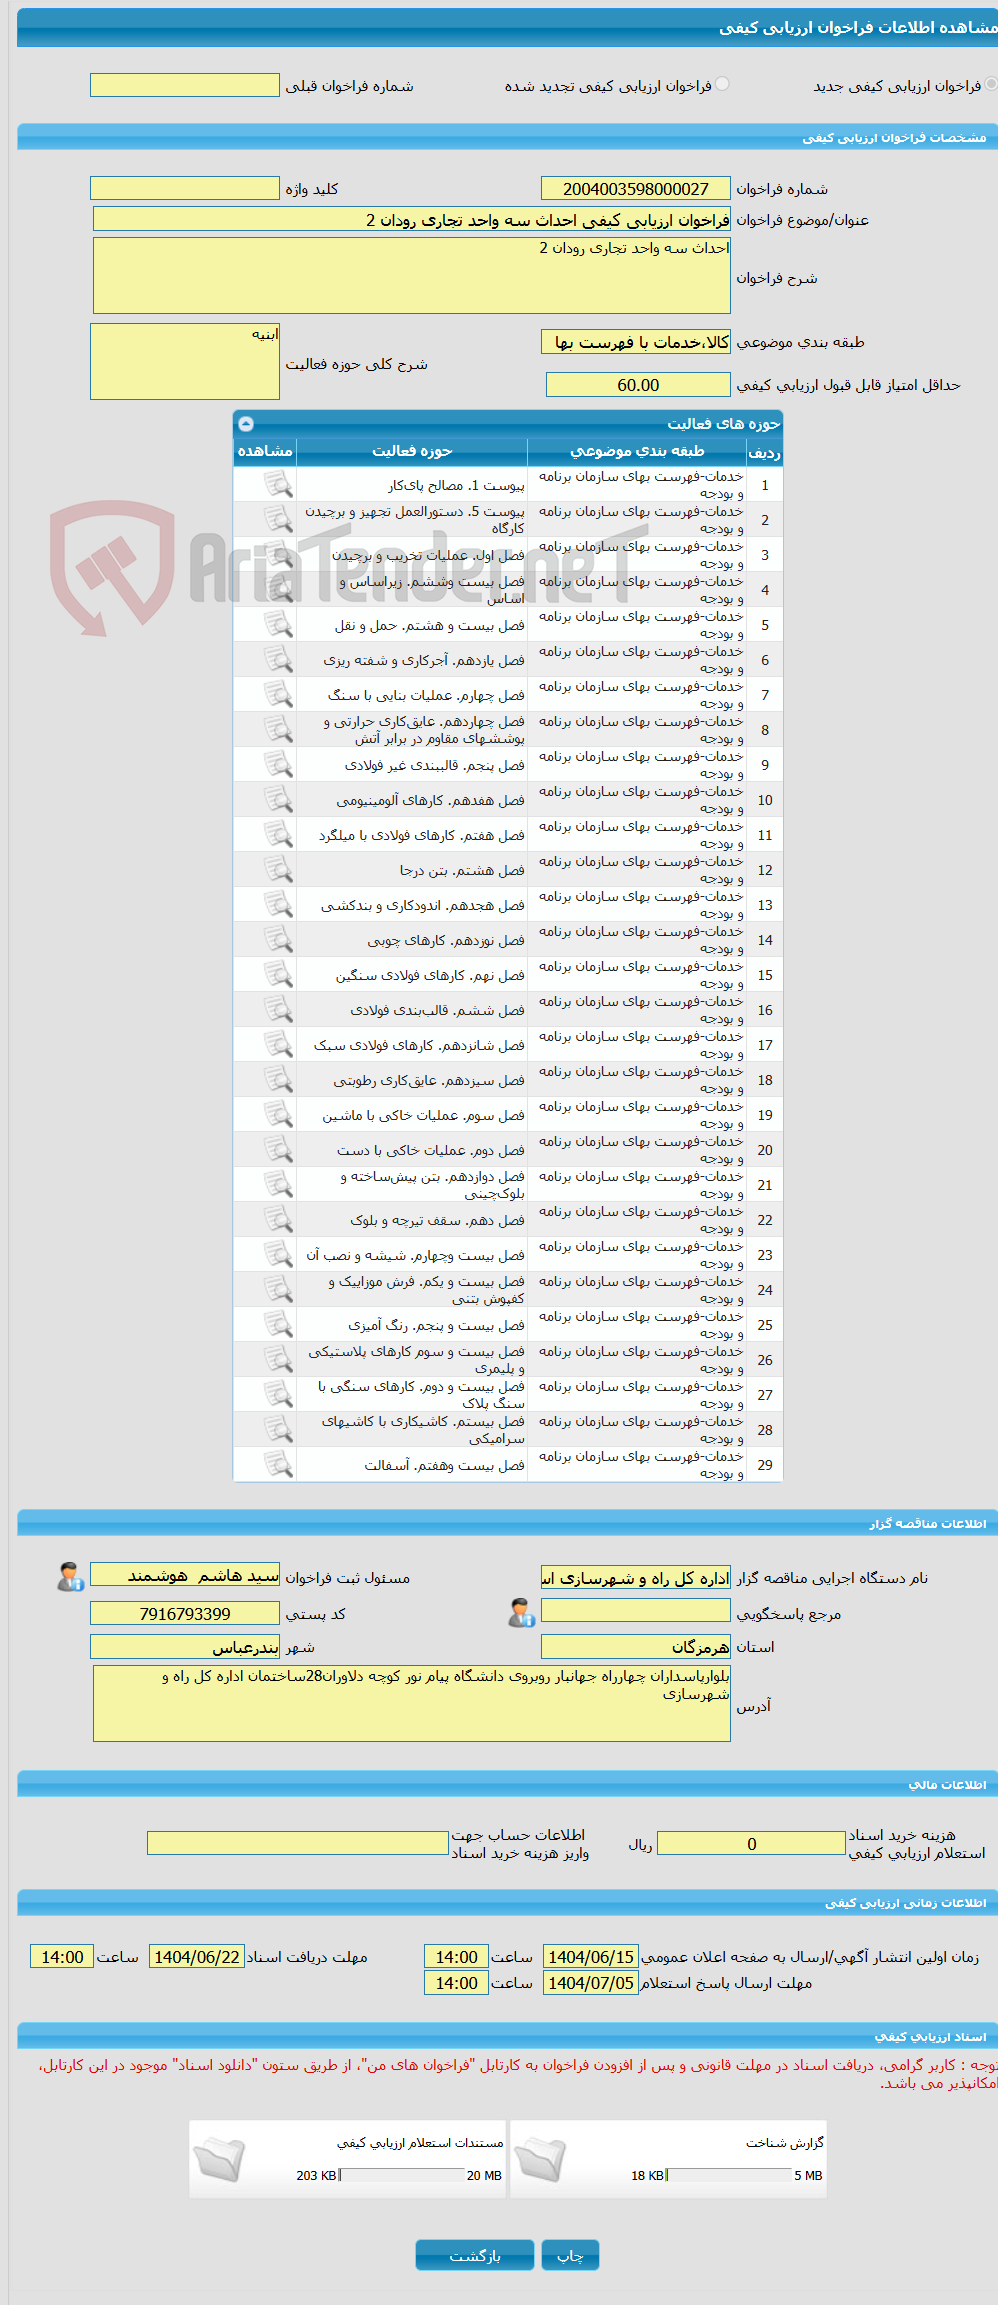Open view icon for row 27 کارهای سنگی
This screenshot has height=2305, width=998.
pyautogui.click(x=278, y=1395)
